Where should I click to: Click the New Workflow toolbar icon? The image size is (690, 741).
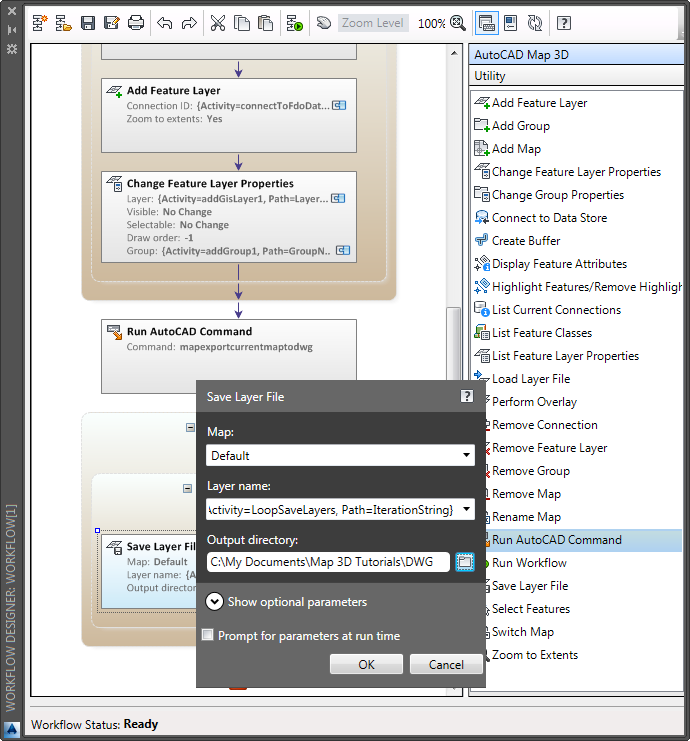[40, 23]
